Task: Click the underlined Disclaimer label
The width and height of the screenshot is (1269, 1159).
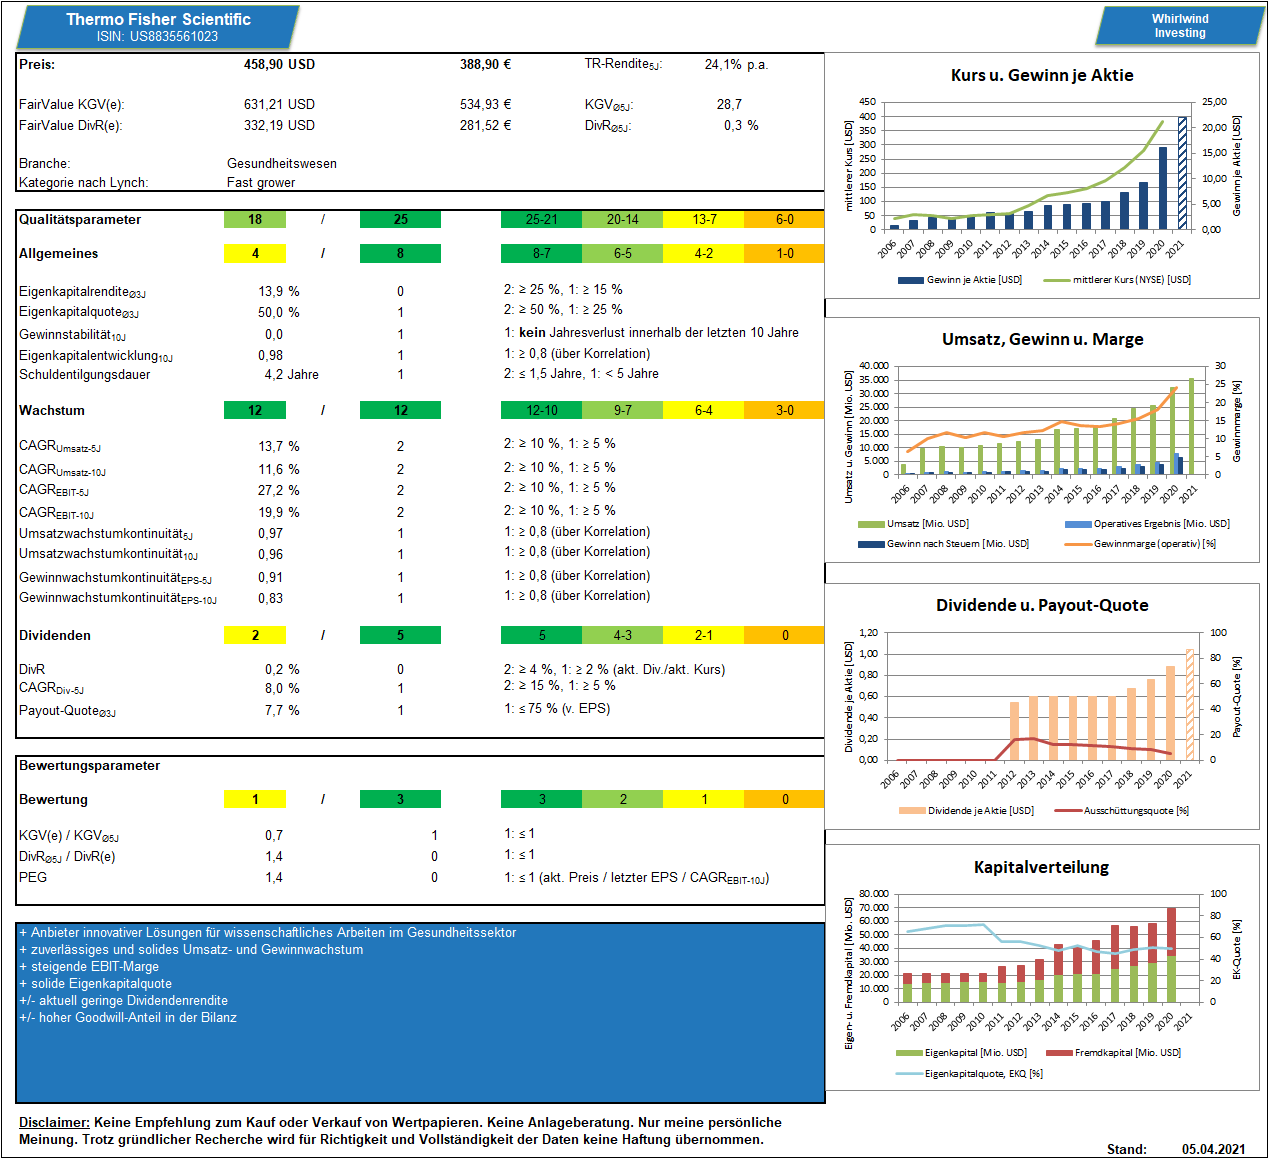Action: coord(54,1123)
